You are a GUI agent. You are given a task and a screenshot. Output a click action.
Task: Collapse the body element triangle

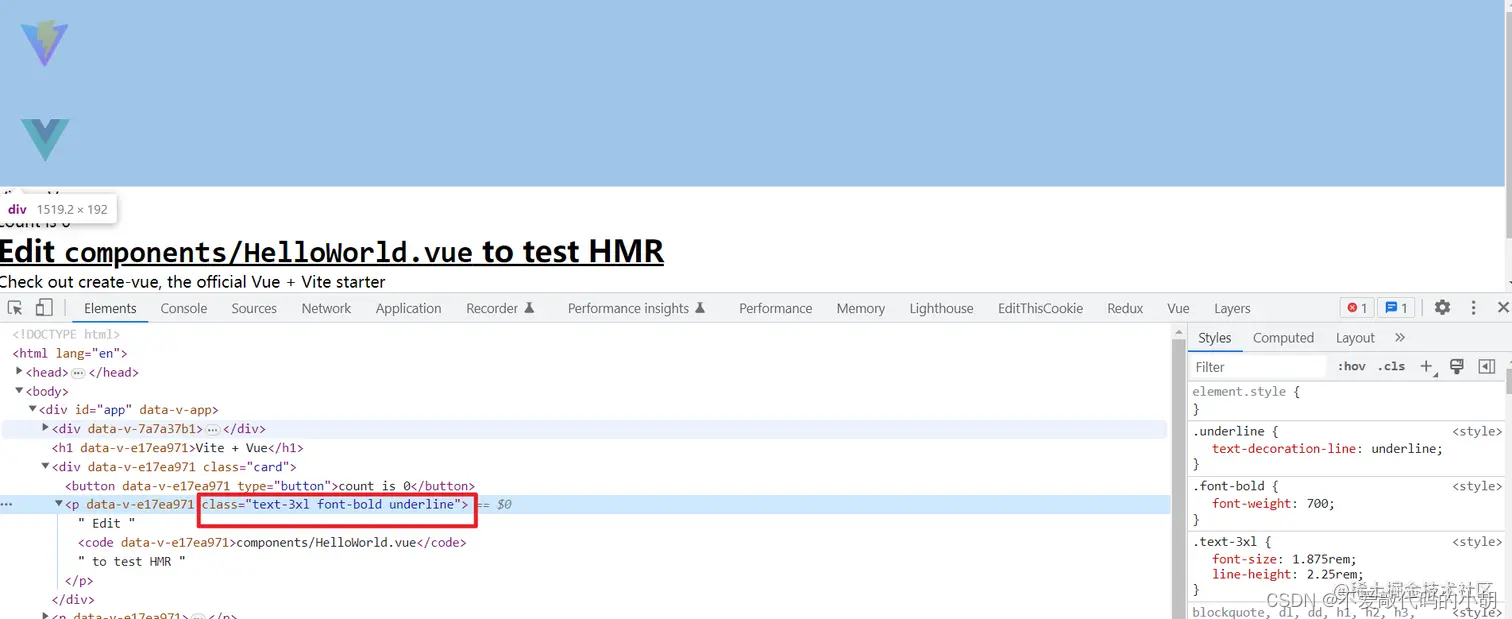[19, 391]
